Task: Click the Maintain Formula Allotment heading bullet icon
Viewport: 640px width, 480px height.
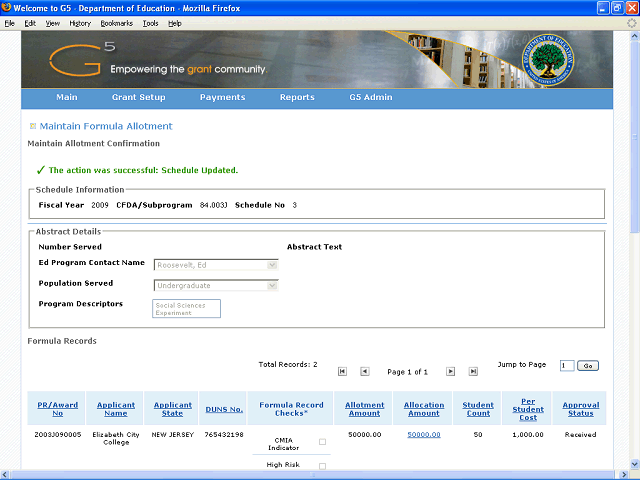Action: (x=32, y=126)
